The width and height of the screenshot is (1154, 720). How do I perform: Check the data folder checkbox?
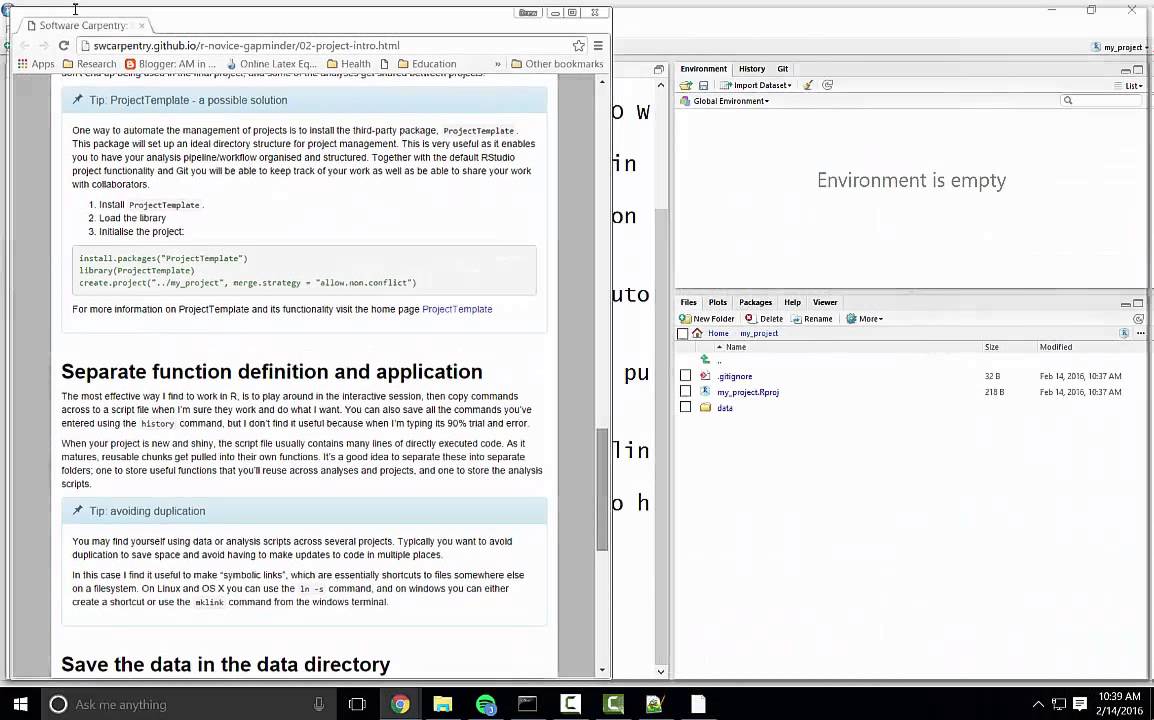coord(685,407)
